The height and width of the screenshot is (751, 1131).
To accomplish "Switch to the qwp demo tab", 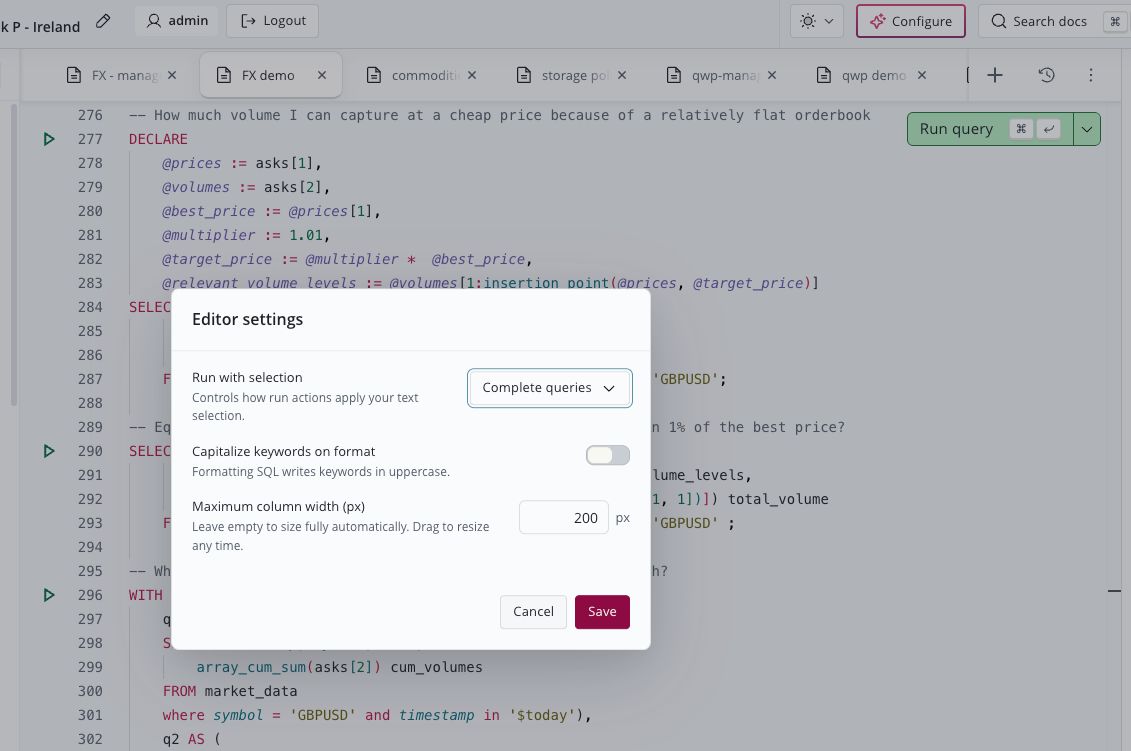I will tap(873, 75).
